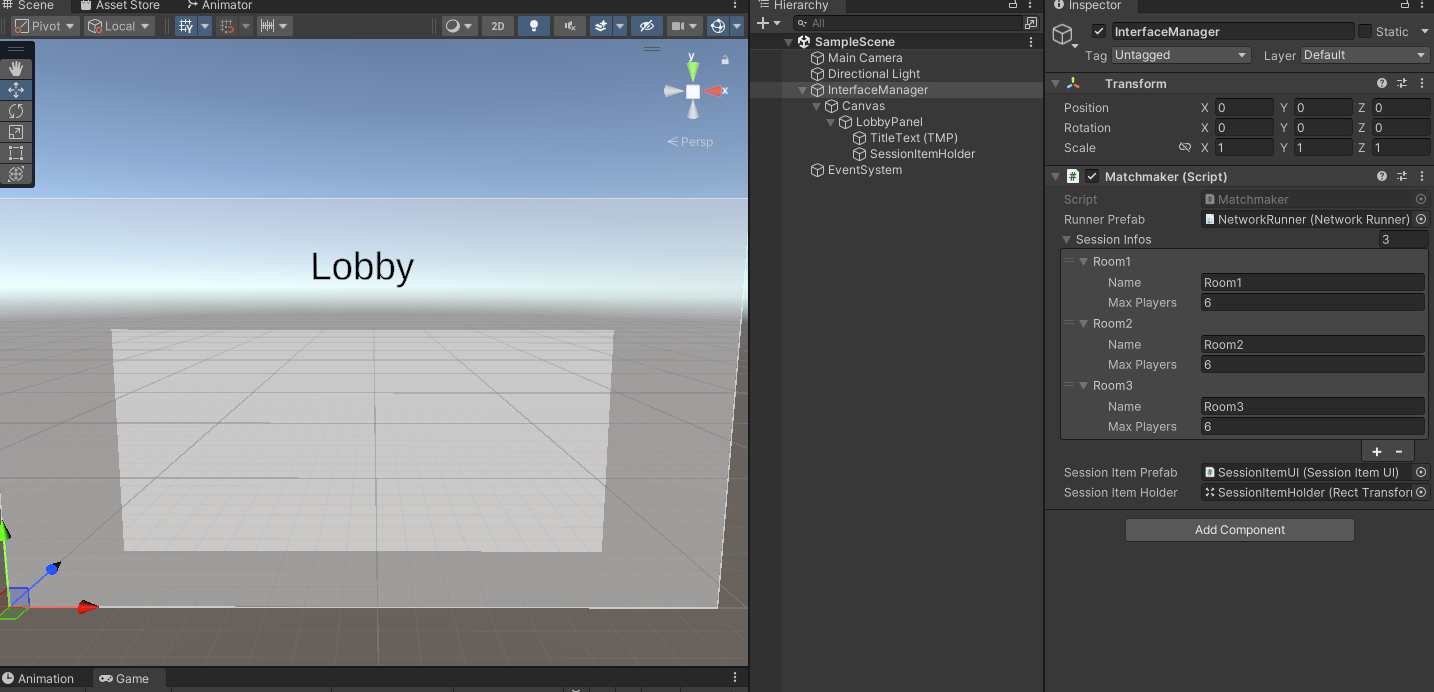Select the Transform tool
Viewport: 1434px width, 692px height.
[16, 173]
